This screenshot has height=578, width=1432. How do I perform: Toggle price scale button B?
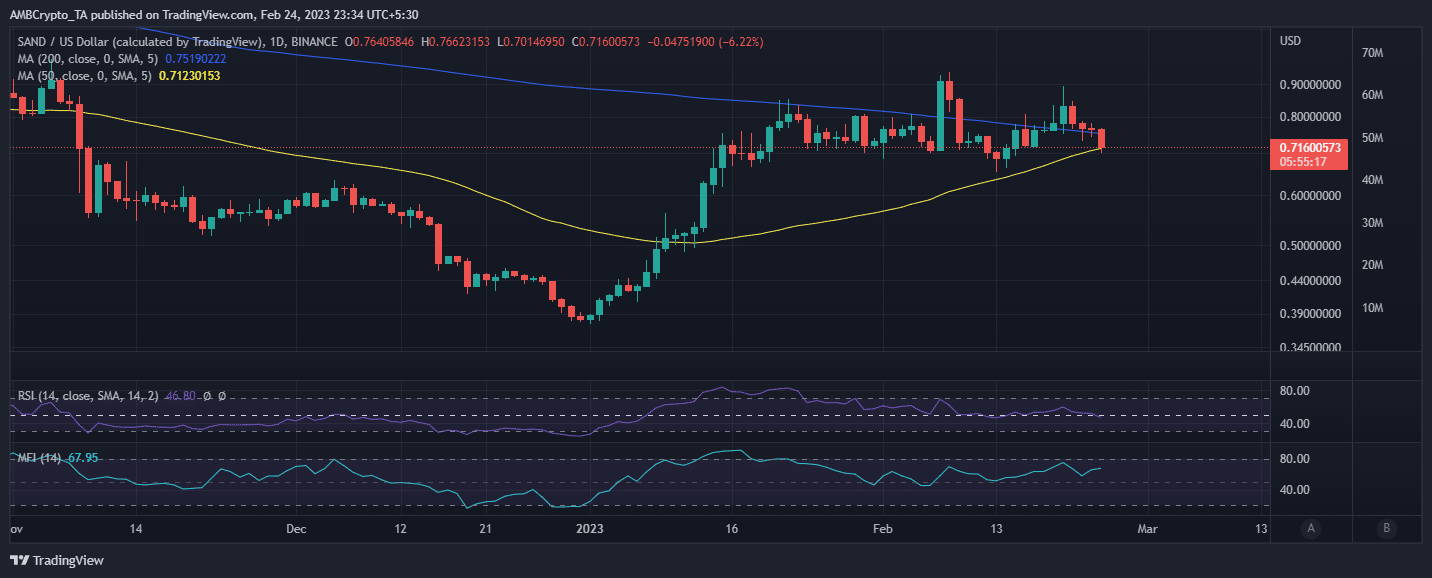point(1385,529)
